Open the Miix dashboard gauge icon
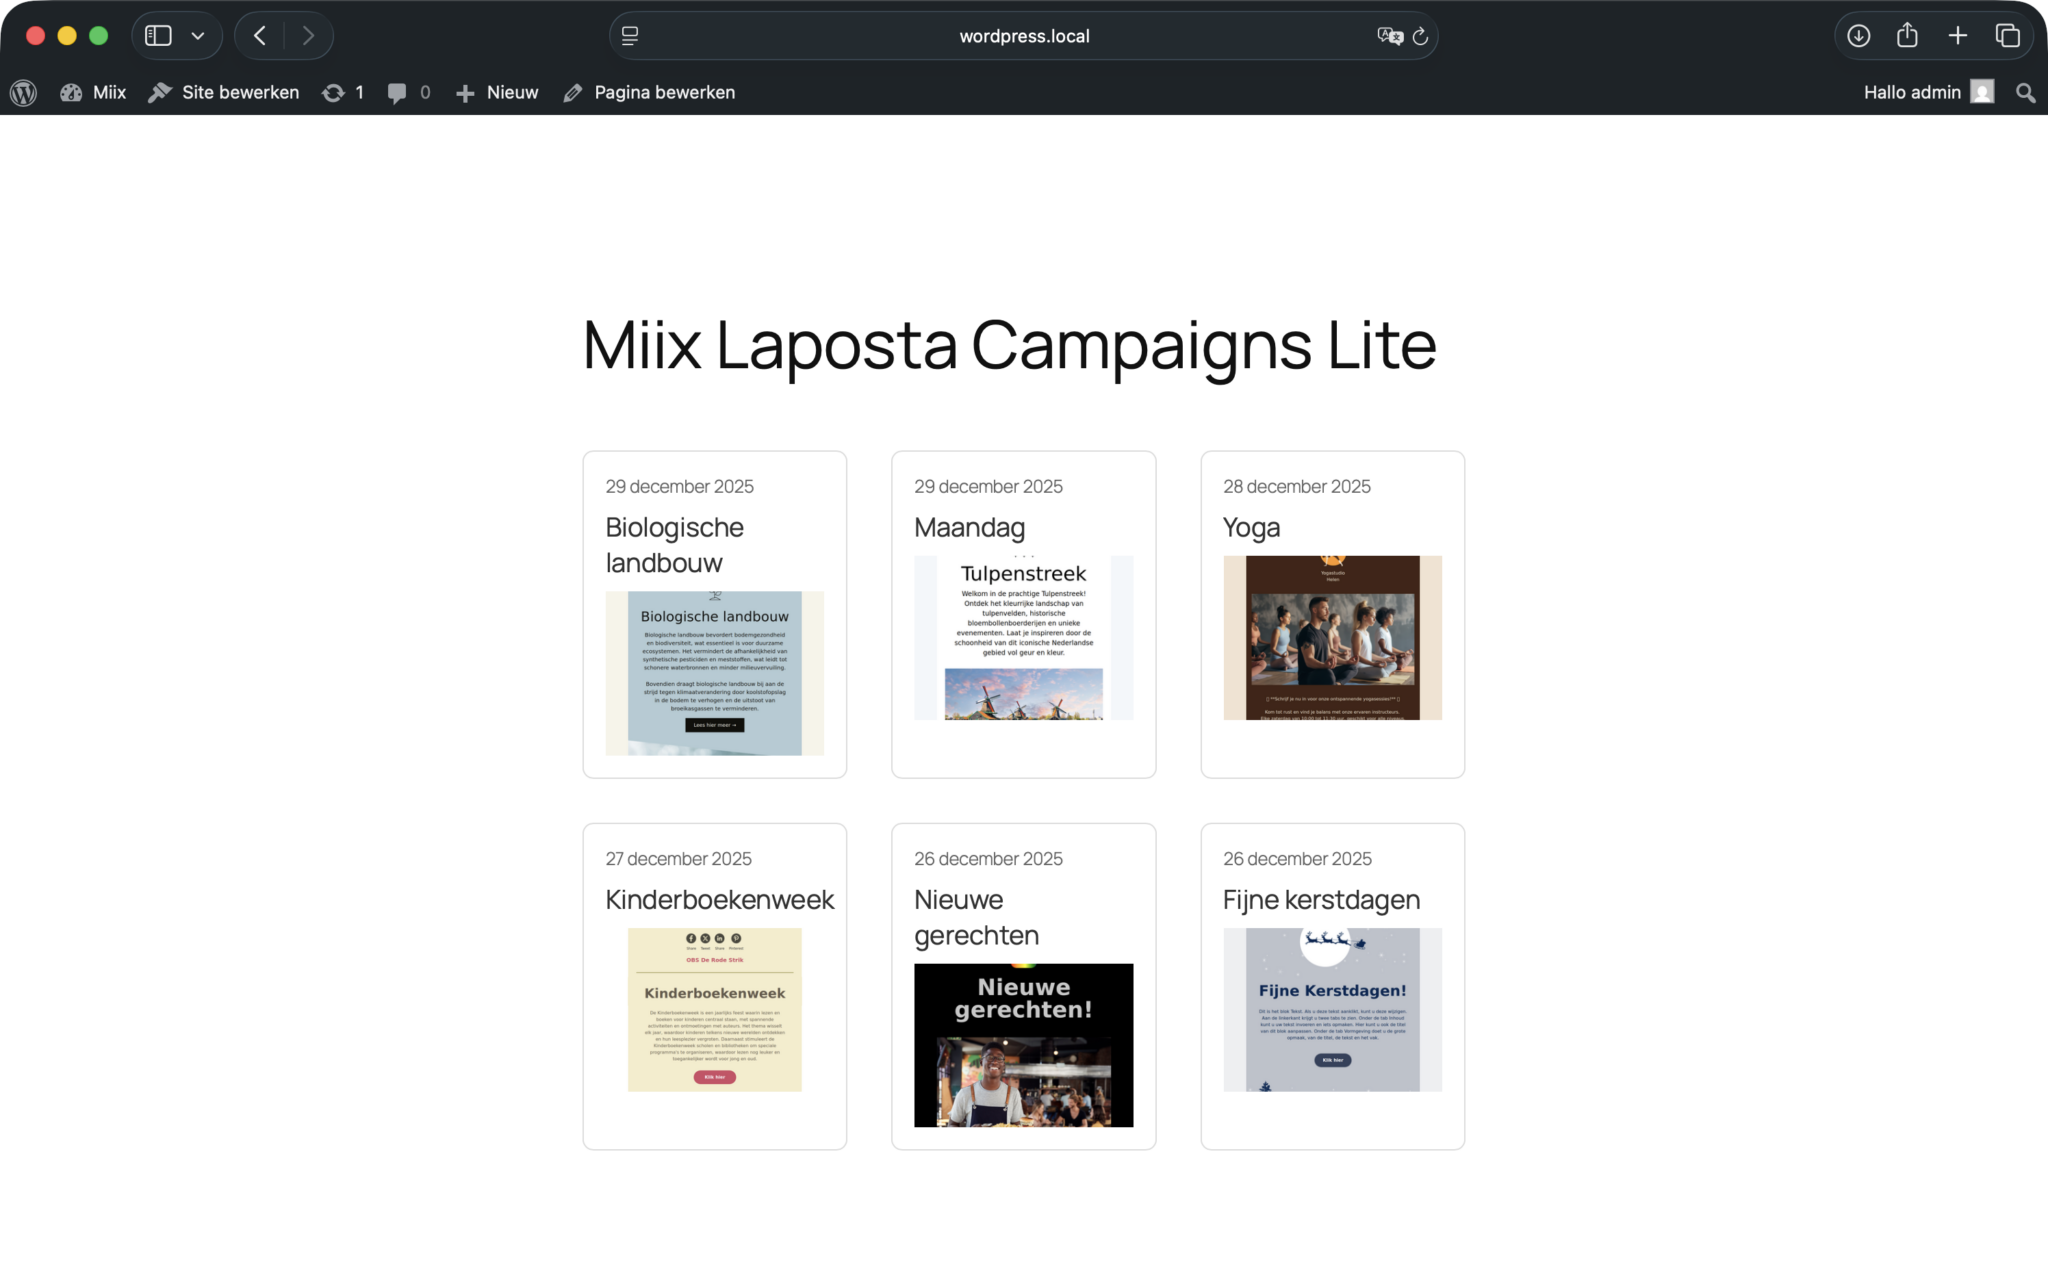2048x1284 pixels. click(70, 92)
